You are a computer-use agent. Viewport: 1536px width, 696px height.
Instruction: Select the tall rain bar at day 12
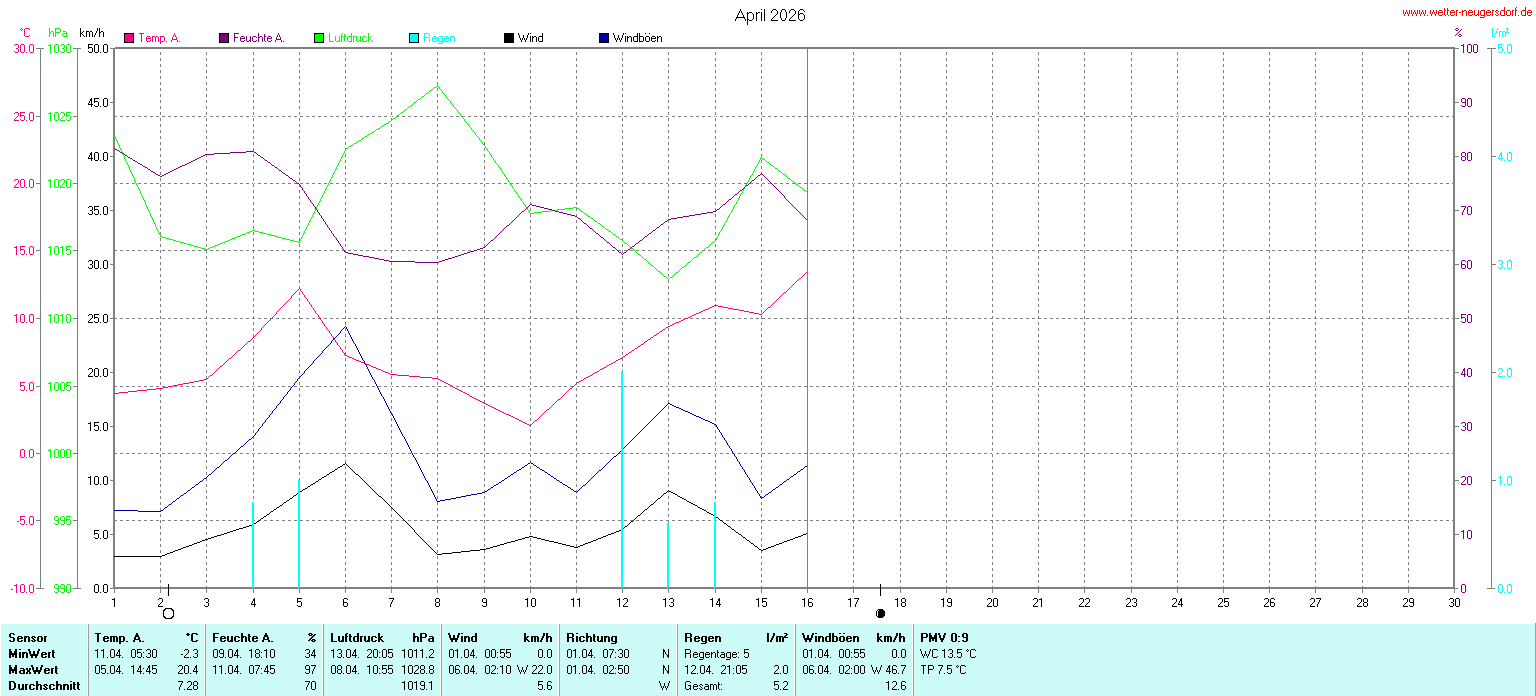(622, 480)
